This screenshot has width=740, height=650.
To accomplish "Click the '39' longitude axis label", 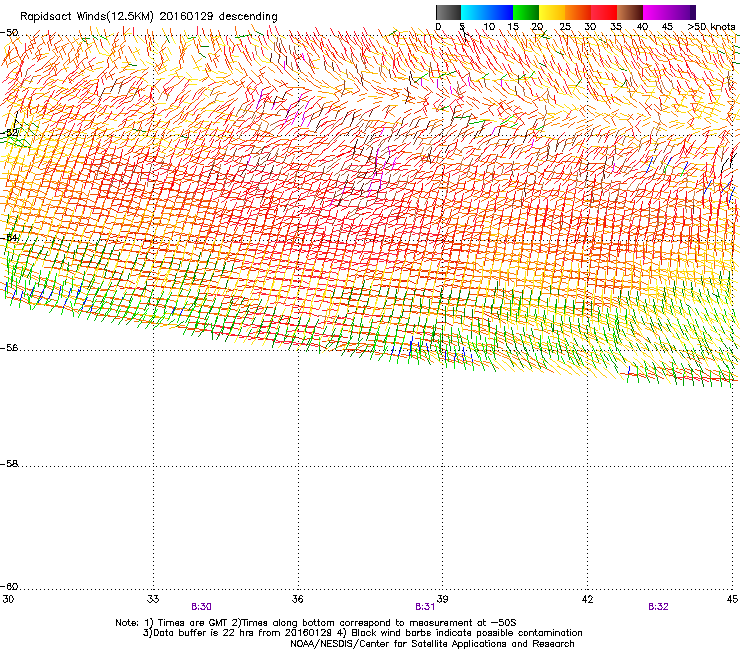I will pos(442,599).
